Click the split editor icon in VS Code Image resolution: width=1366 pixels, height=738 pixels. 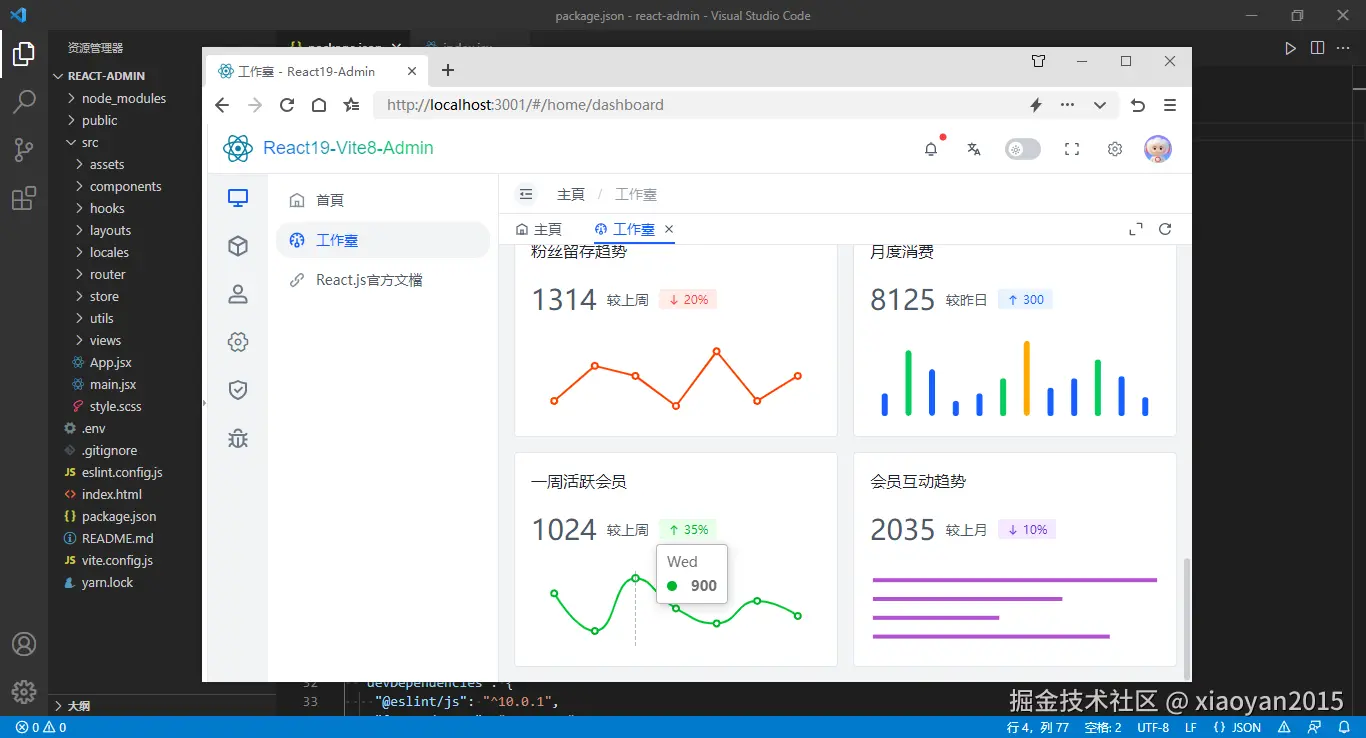[x=1318, y=48]
